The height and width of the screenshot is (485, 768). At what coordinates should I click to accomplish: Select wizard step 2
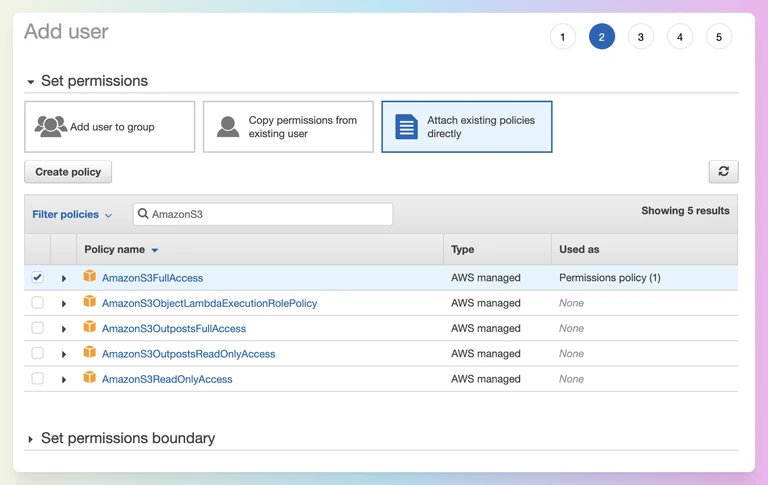coord(601,37)
